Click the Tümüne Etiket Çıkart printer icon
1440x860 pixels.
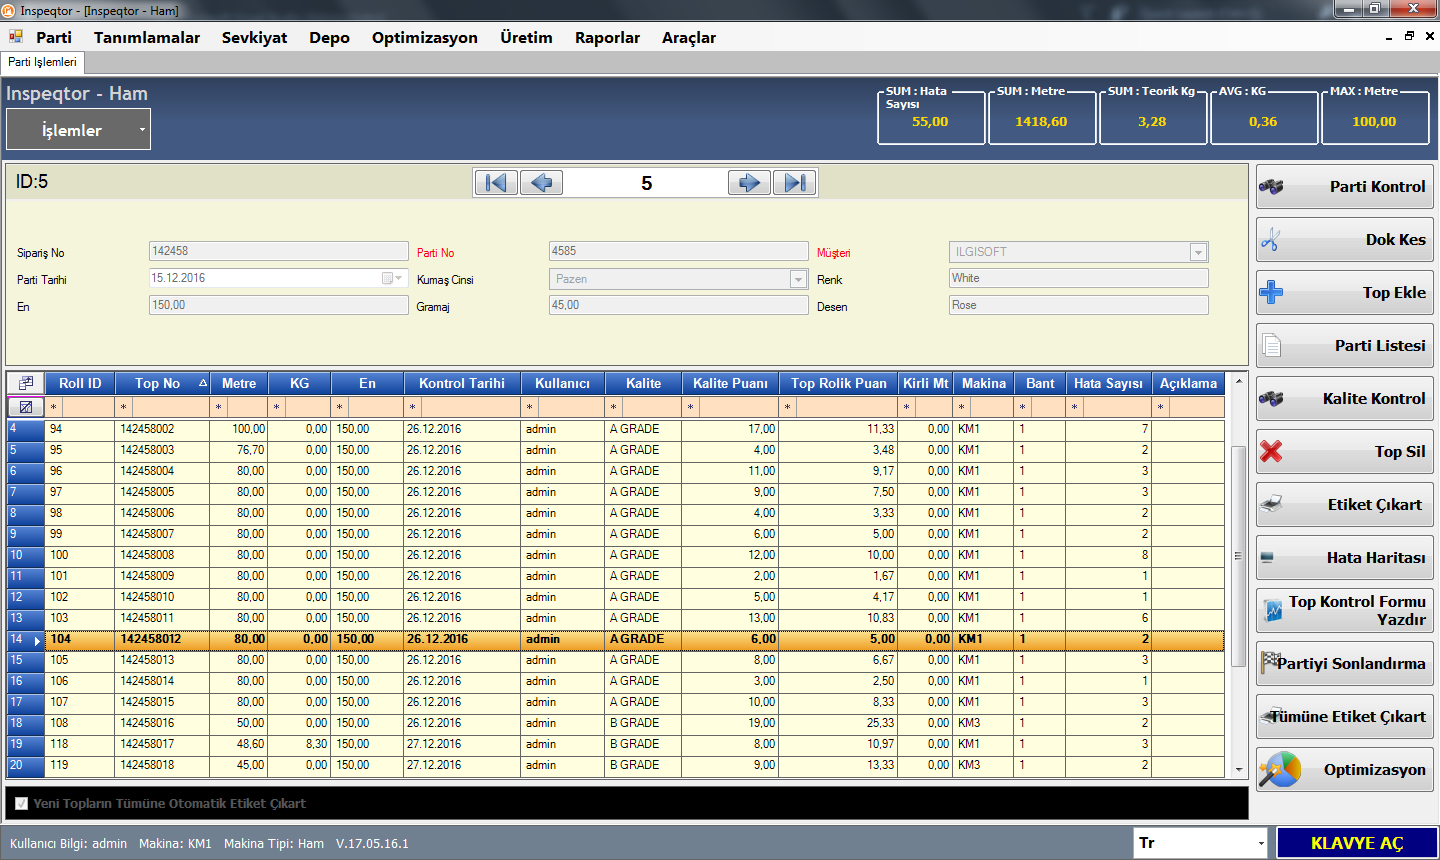tap(1271, 716)
